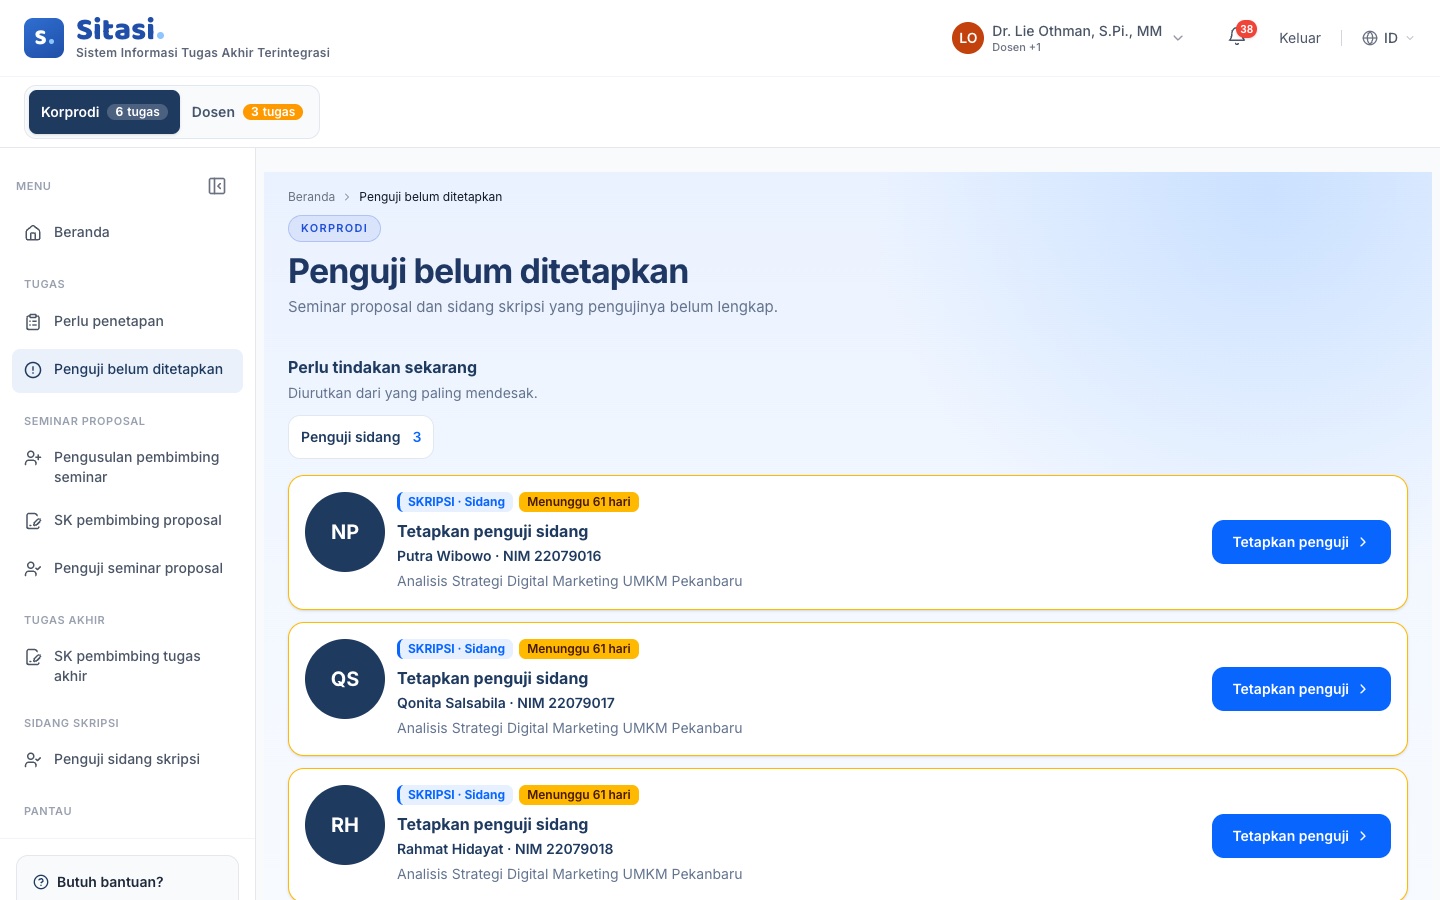Open the Butuh bantuan? help box

(x=127, y=878)
